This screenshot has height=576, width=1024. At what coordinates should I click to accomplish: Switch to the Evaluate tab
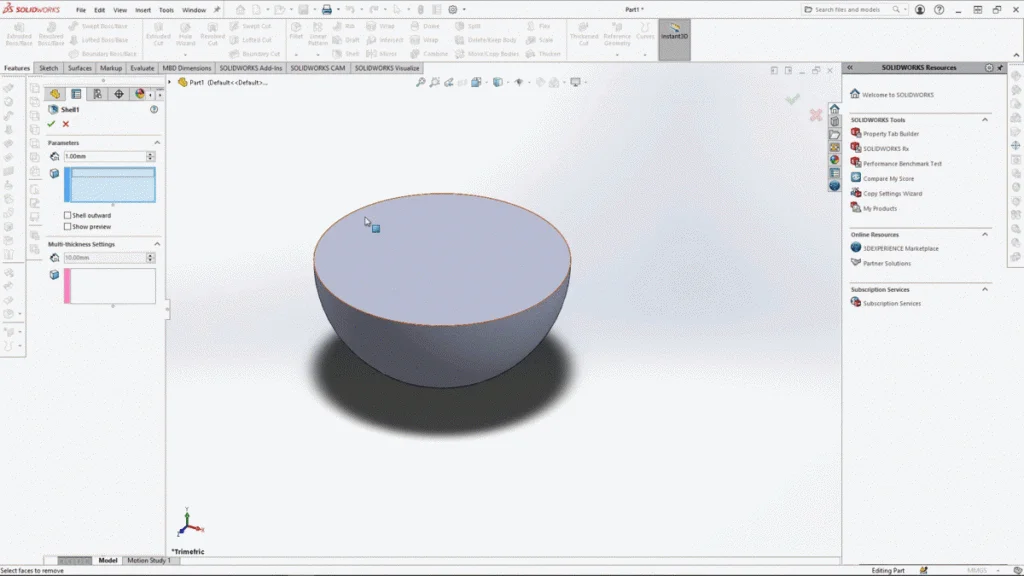tap(142, 68)
